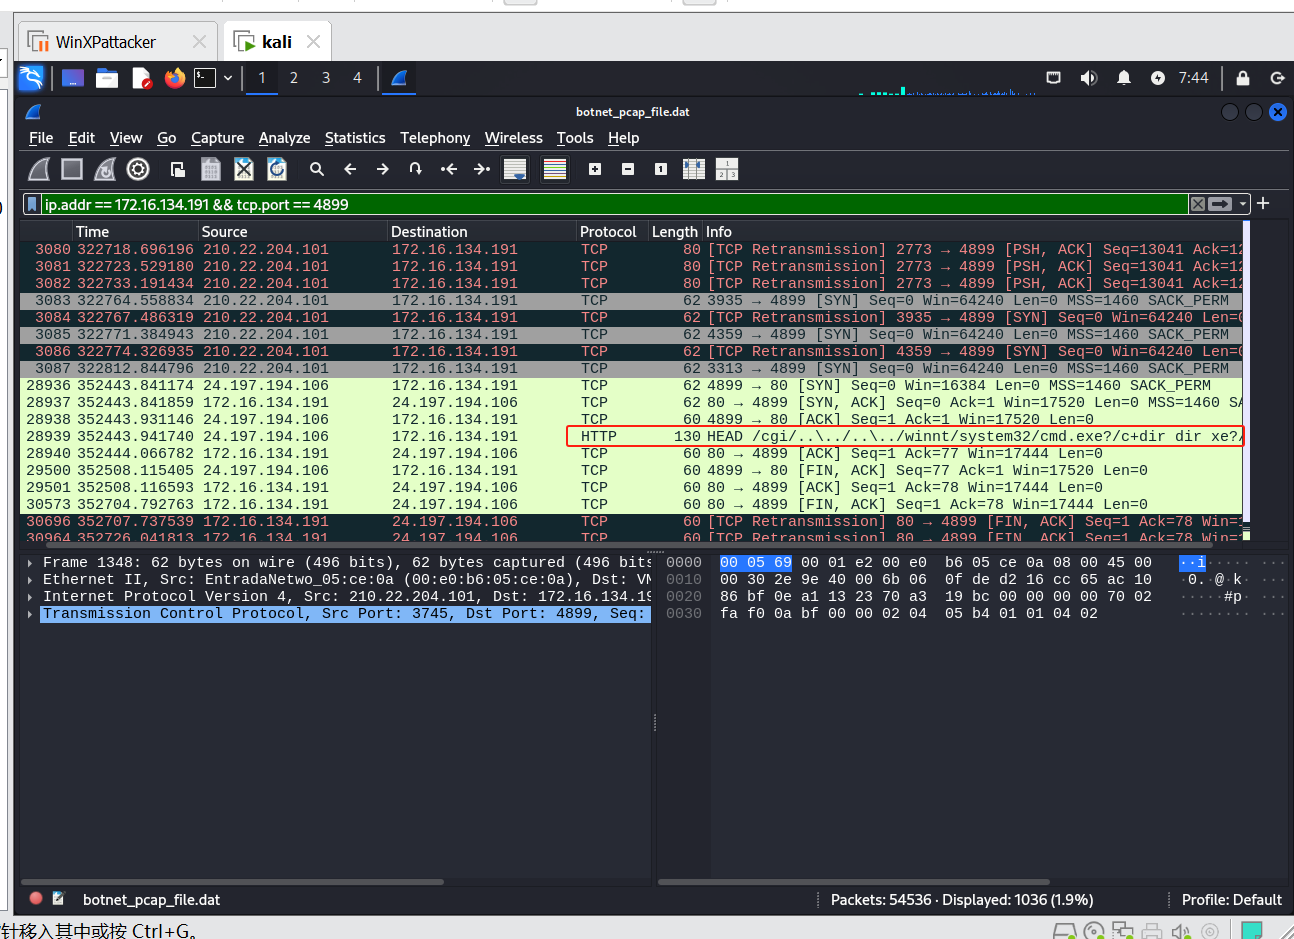Lock the screen using the padlock icon
The image size is (1294, 939).
click(1243, 78)
